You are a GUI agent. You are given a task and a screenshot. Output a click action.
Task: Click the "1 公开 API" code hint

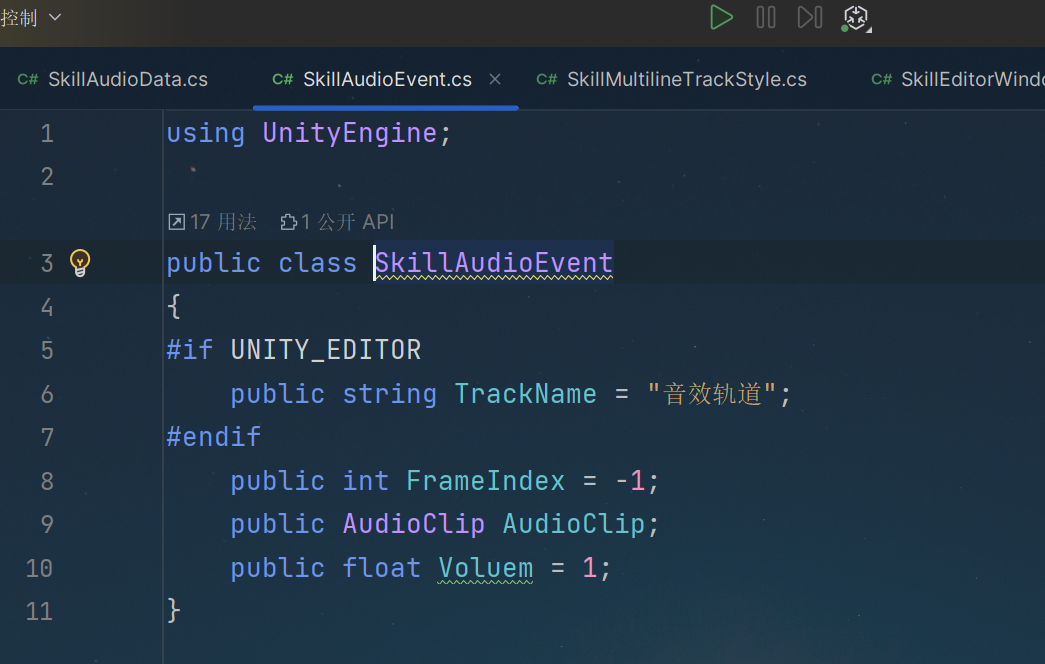coord(348,222)
